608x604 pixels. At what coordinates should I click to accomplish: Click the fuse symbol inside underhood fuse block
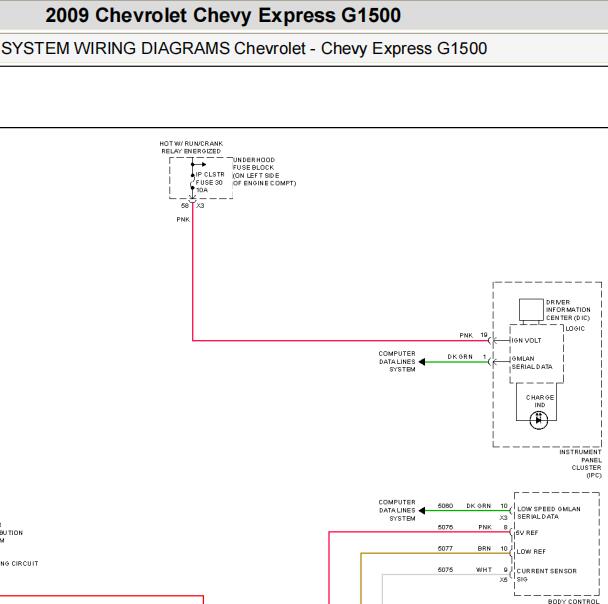192,181
